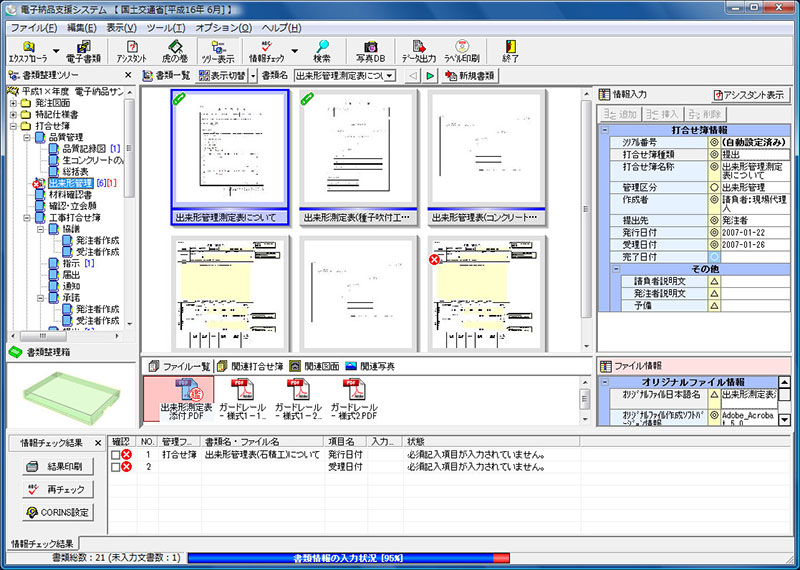This screenshot has height=570, width=800.
Task: Close the 書類整理ツリー panel
Action: tap(128, 75)
